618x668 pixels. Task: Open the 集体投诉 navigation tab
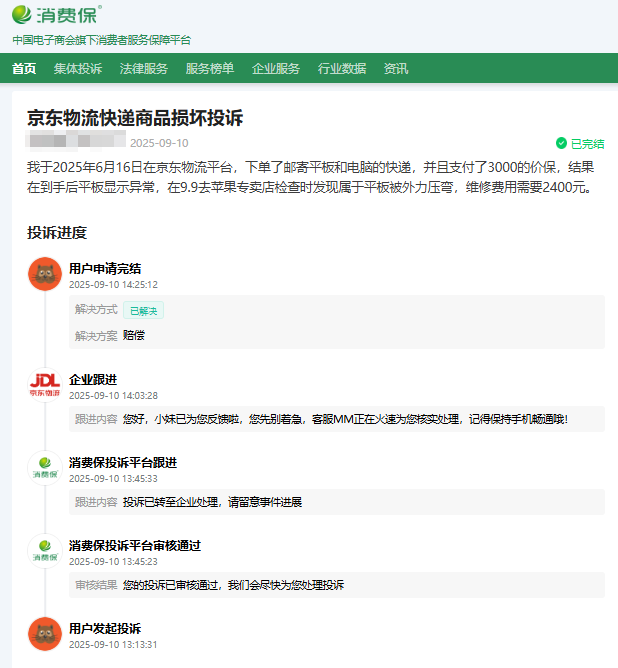[78, 68]
